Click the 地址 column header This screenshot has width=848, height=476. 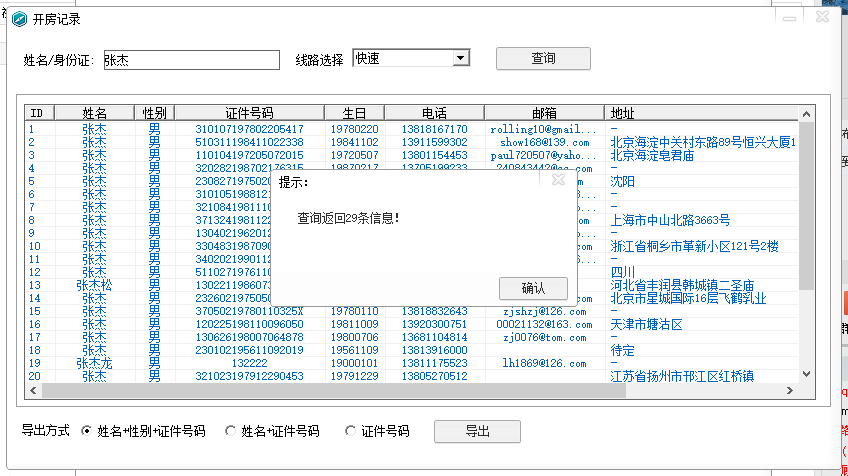tap(701, 113)
